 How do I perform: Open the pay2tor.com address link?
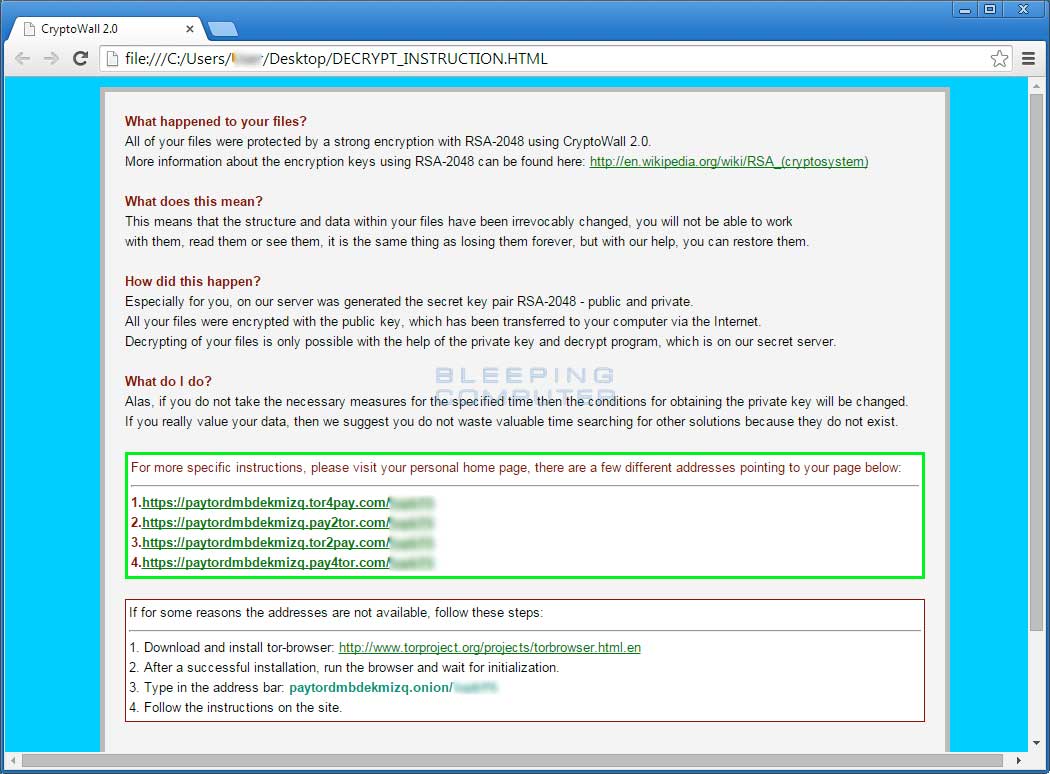point(266,522)
